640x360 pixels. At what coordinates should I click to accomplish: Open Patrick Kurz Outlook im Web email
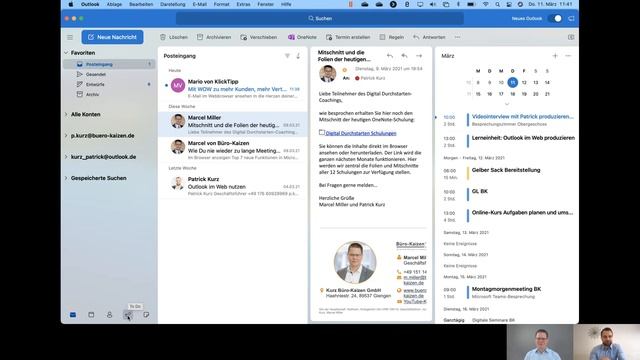(x=233, y=186)
